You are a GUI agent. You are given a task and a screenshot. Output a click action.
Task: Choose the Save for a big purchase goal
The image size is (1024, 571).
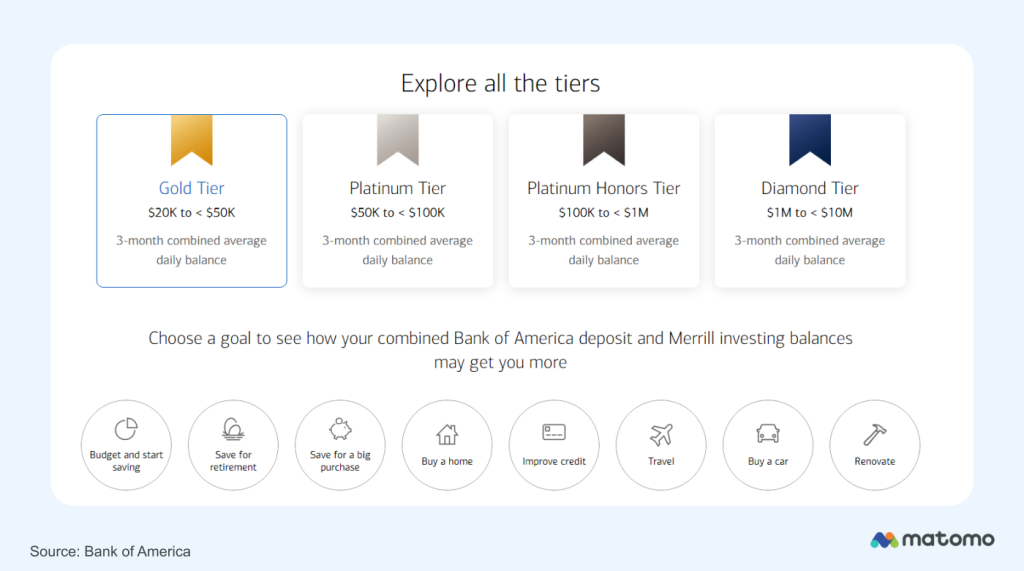340,445
